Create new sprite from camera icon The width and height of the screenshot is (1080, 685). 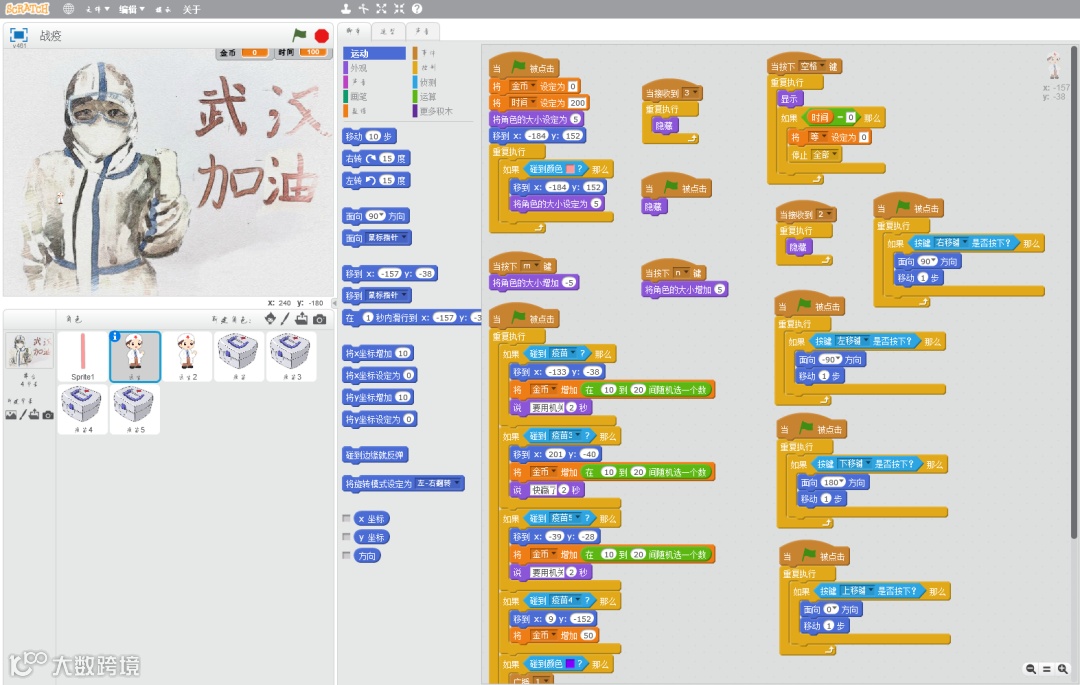point(320,319)
